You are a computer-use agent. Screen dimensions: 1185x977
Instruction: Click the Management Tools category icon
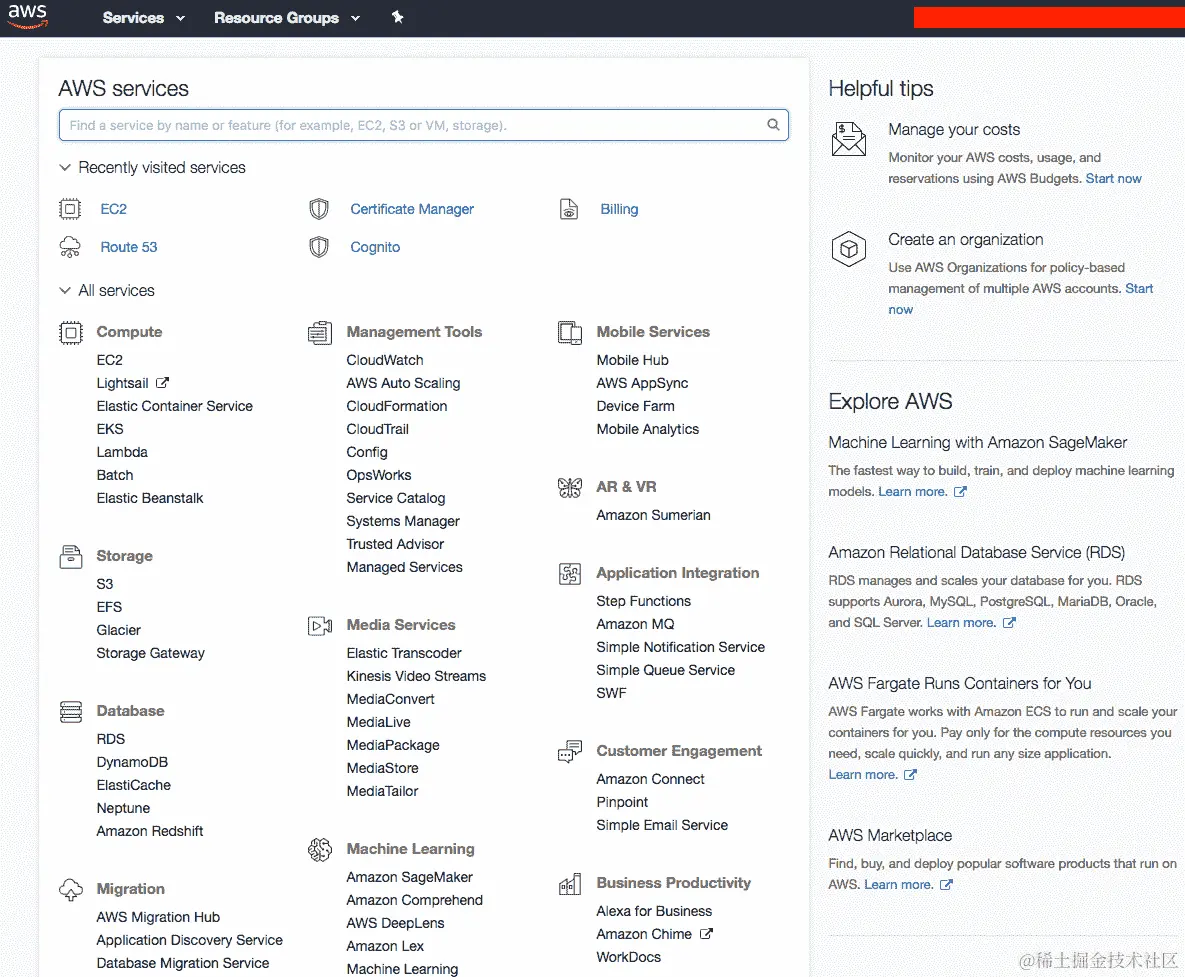coord(320,332)
